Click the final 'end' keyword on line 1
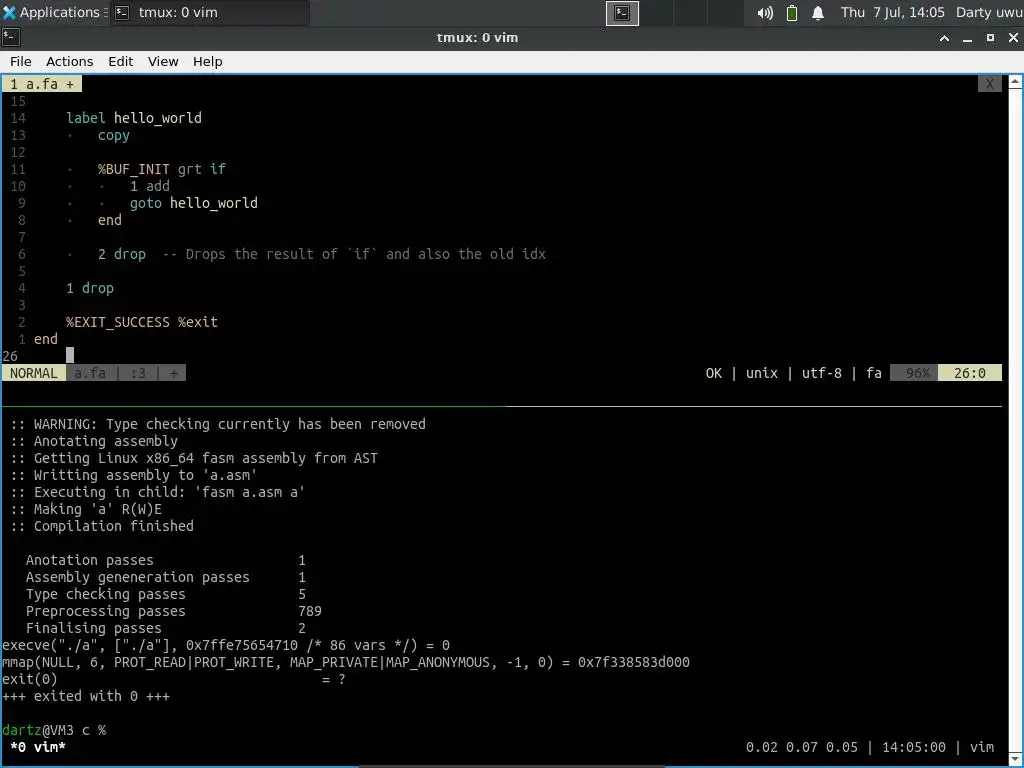 pyautogui.click(x=46, y=339)
